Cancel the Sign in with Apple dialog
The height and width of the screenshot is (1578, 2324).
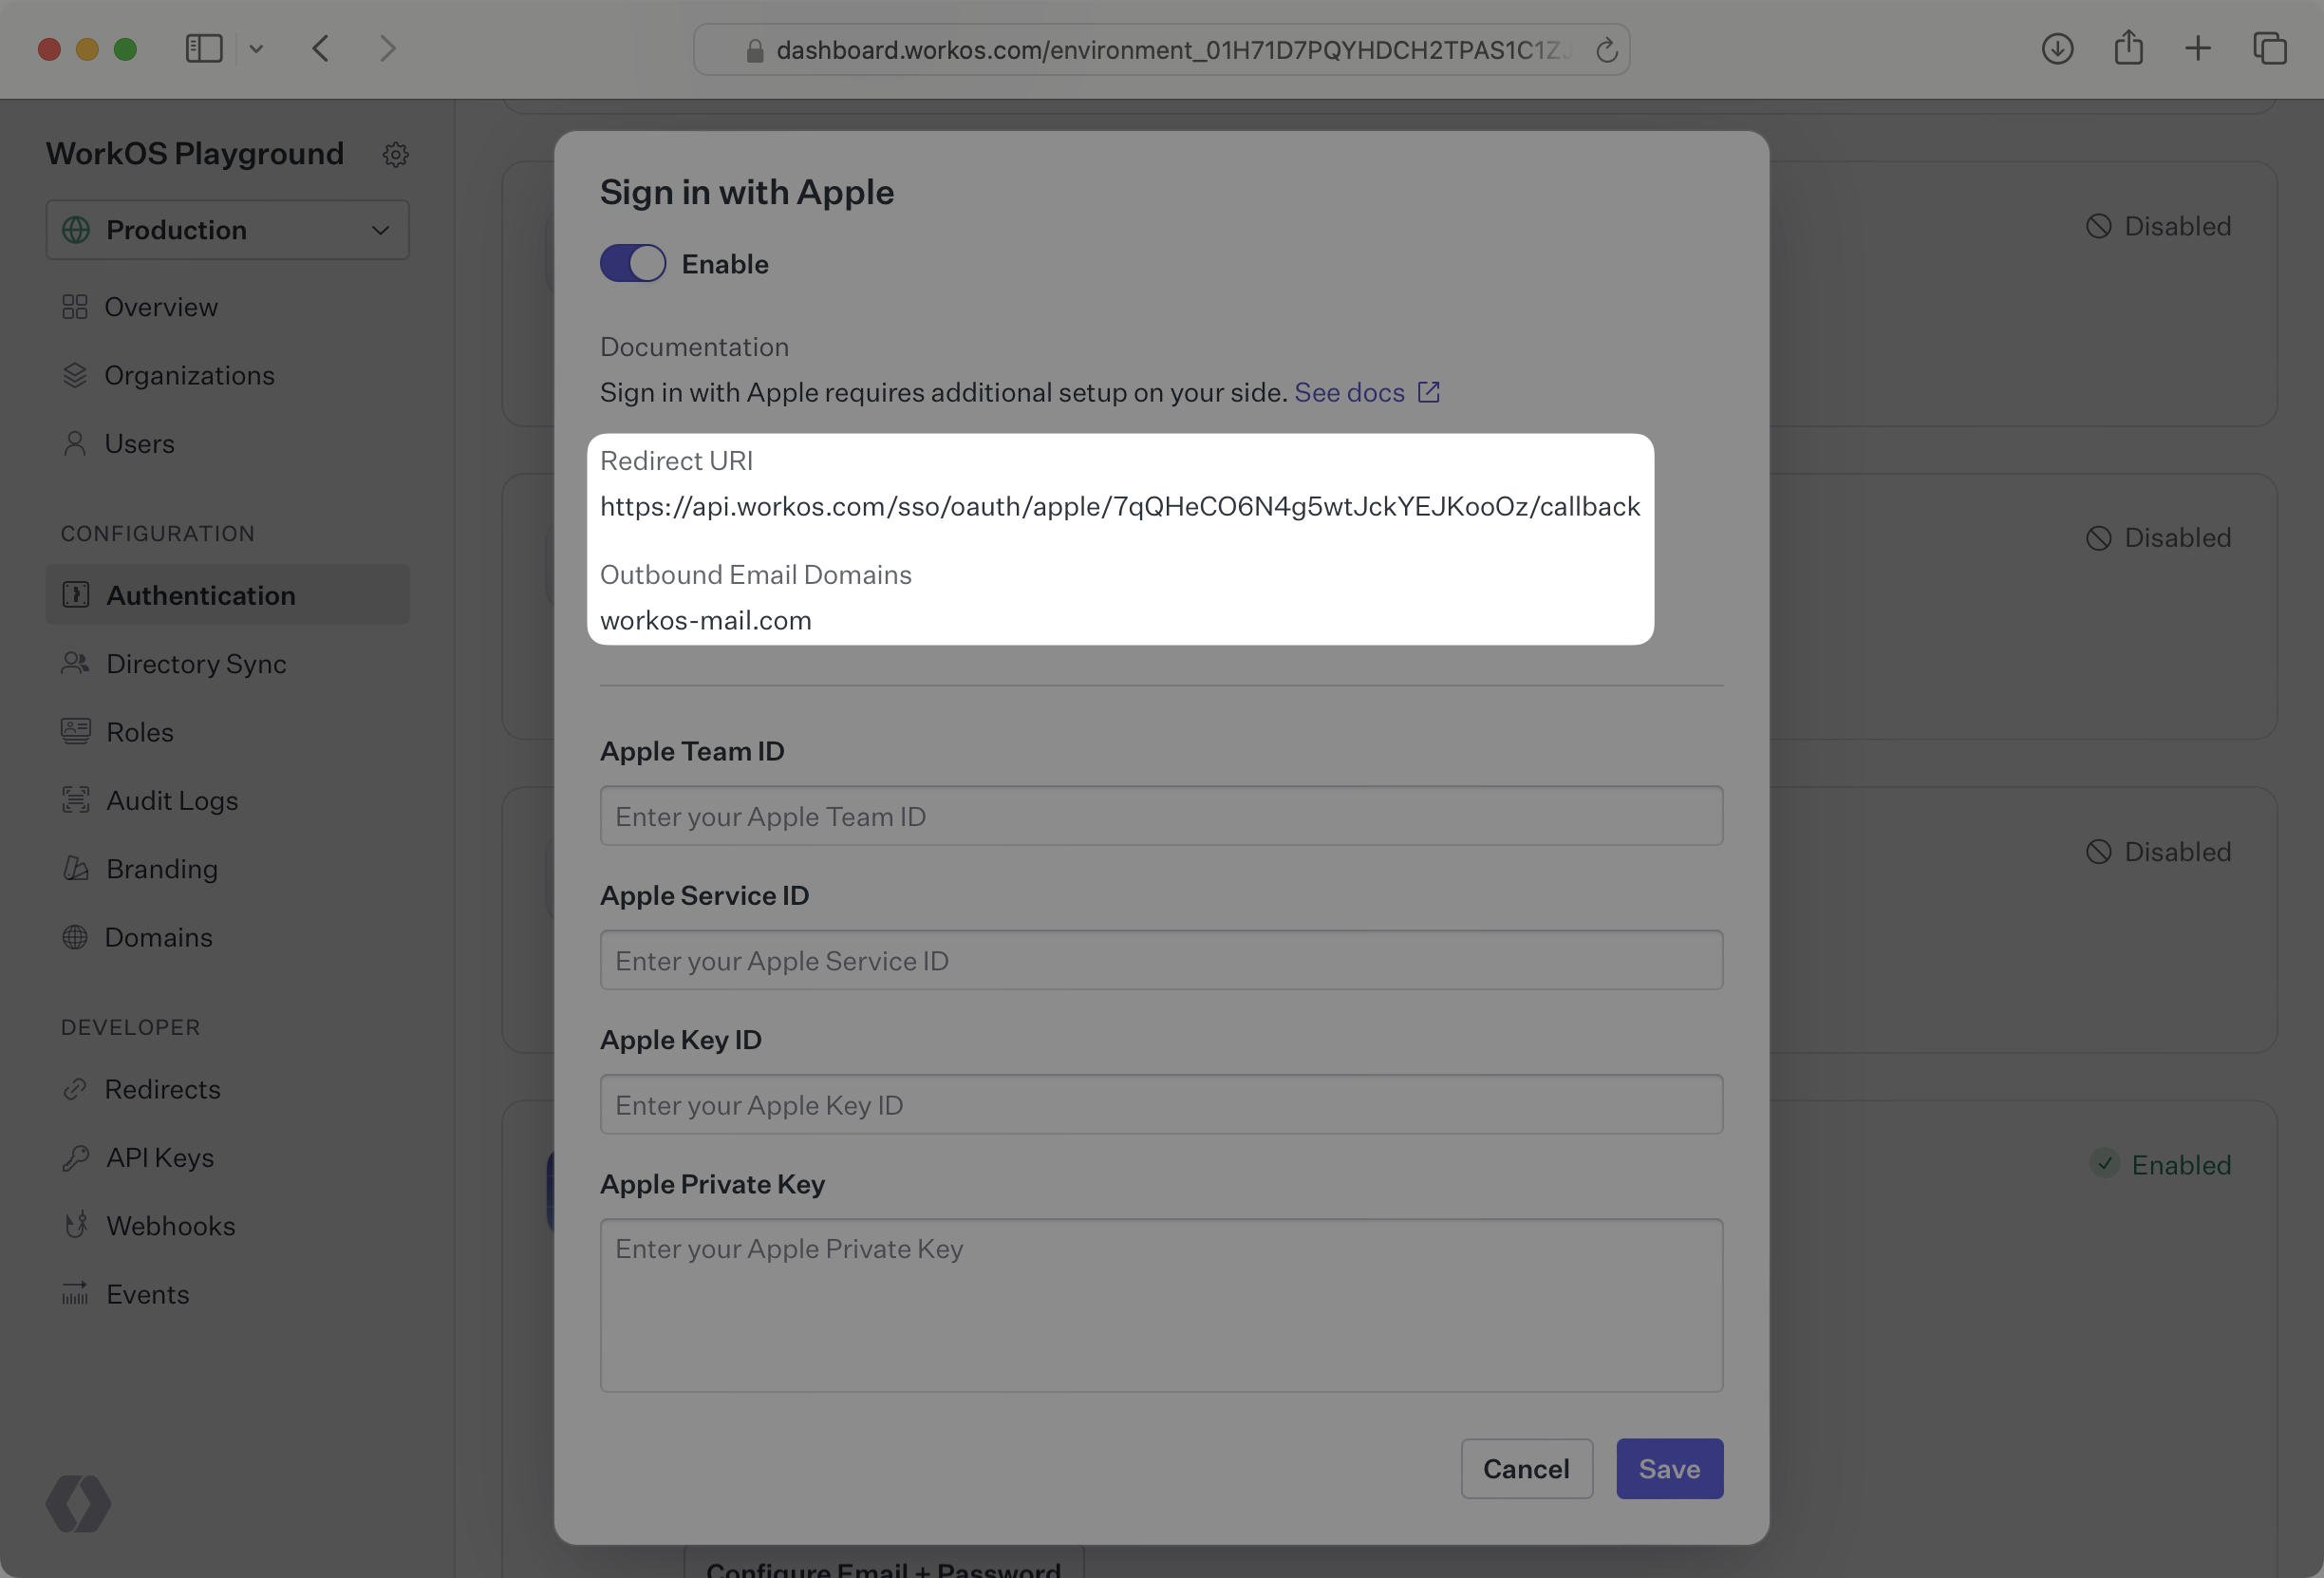point(1526,1468)
